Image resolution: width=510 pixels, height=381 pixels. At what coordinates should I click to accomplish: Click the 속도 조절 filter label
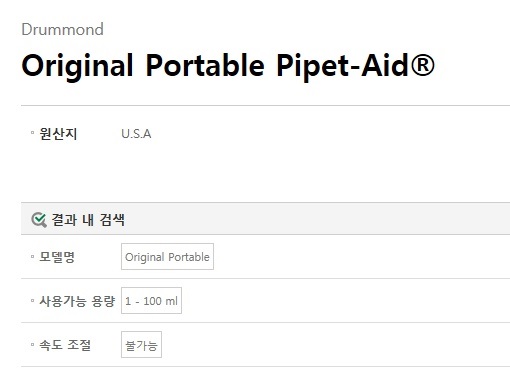[x=65, y=345]
